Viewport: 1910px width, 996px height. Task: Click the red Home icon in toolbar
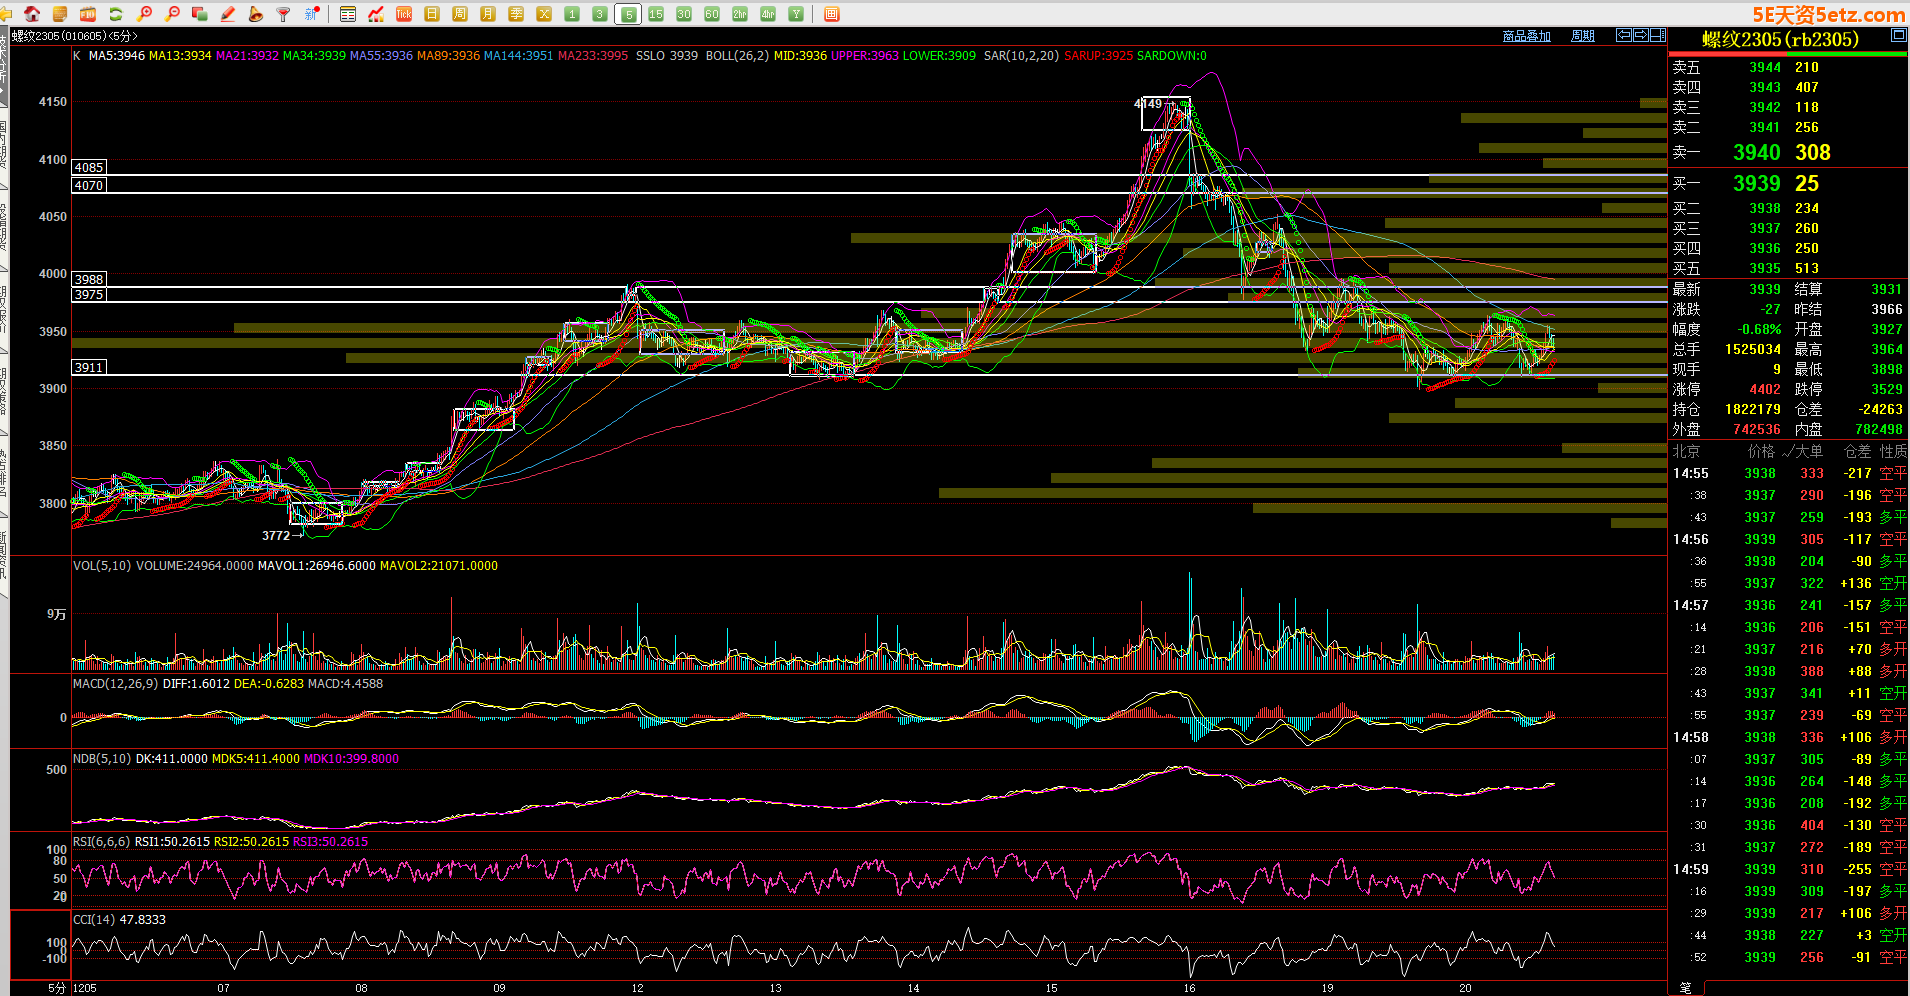tap(32, 14)
